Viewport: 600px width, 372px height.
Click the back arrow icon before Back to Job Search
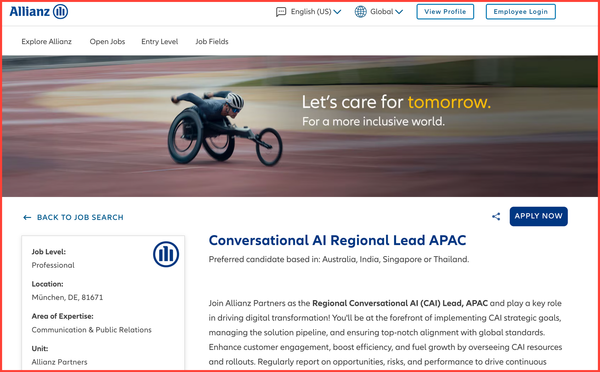(x=27, y=217)
